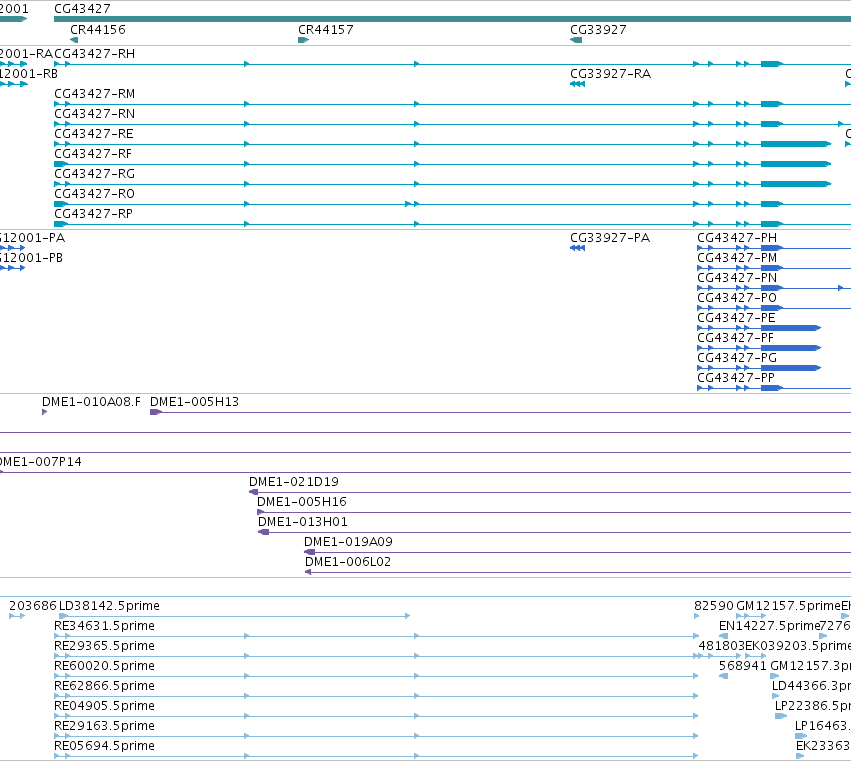Viewport: 851px width, 761px height.
Task: Select the 568941 feature label
Action: point(743,667)
